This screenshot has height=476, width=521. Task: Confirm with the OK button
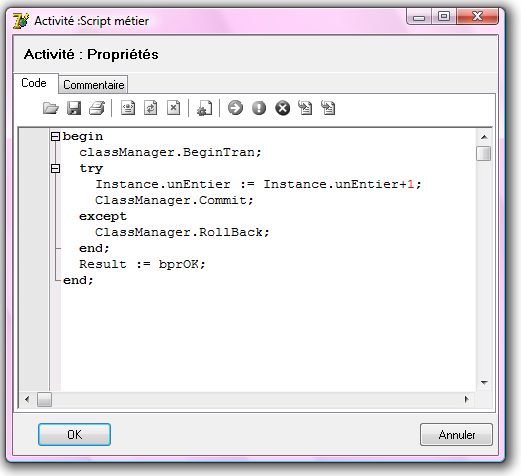tap(74, 434)
